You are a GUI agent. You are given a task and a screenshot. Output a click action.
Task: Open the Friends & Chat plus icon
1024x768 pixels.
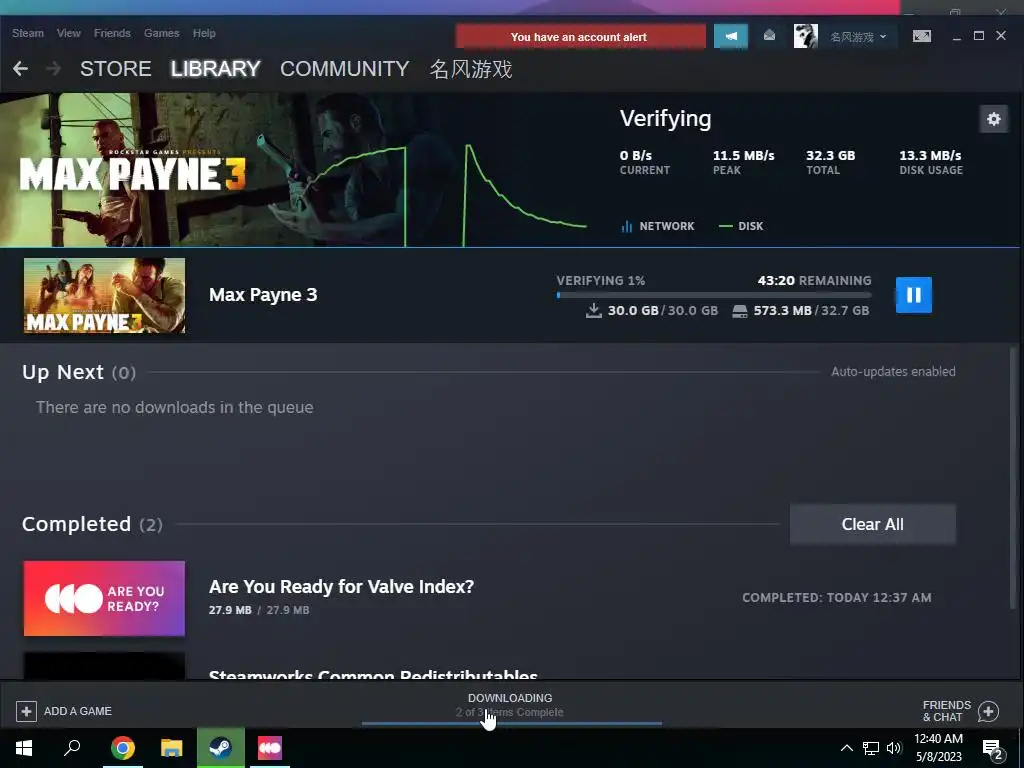988,711
